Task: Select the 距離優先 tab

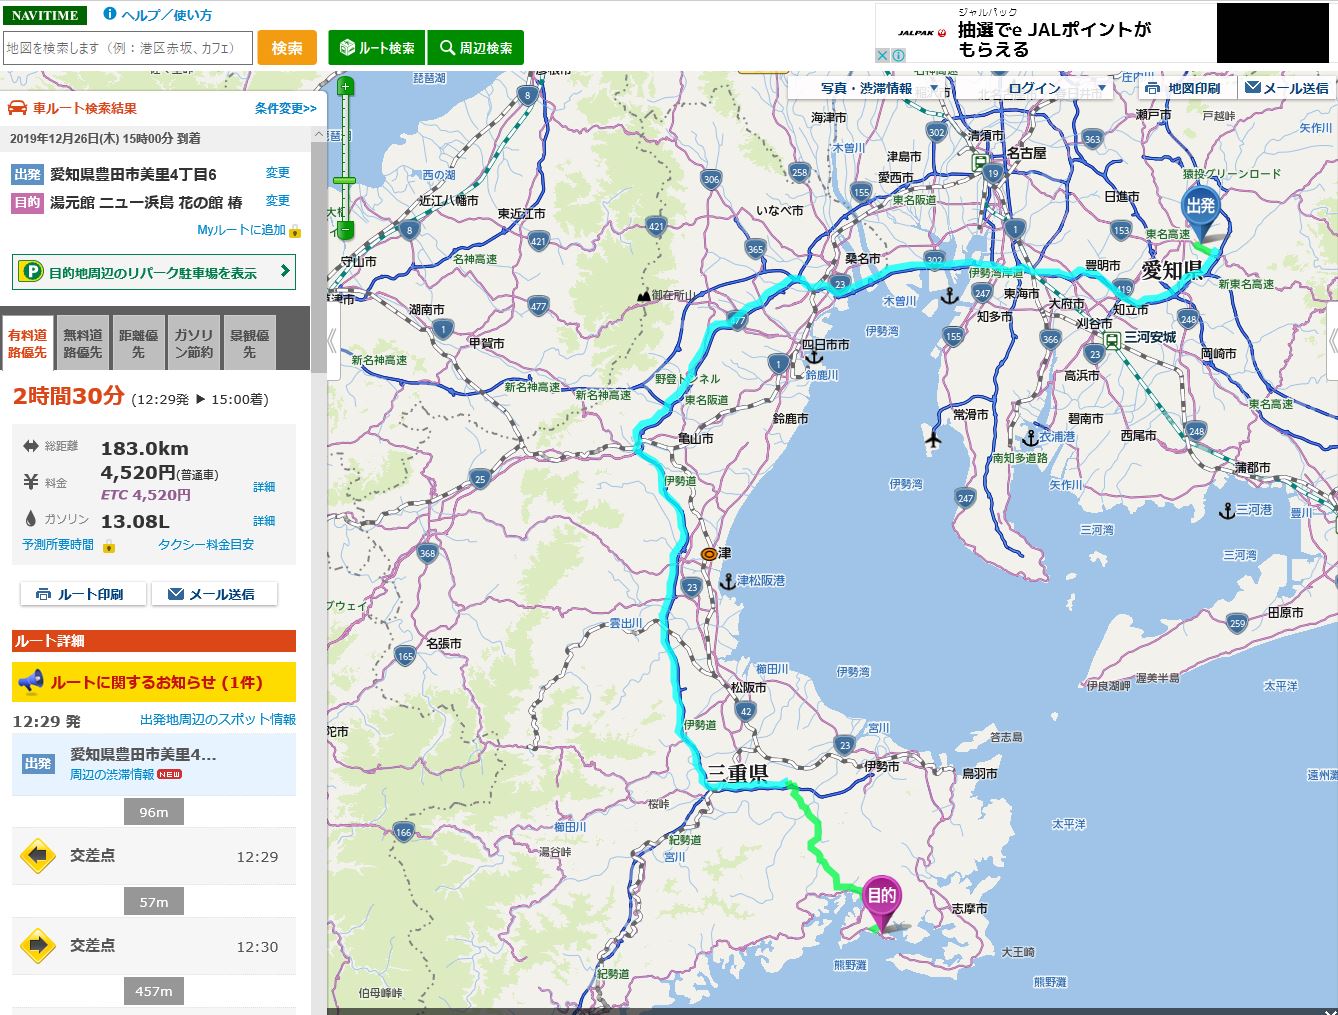Action: point(138,343)
